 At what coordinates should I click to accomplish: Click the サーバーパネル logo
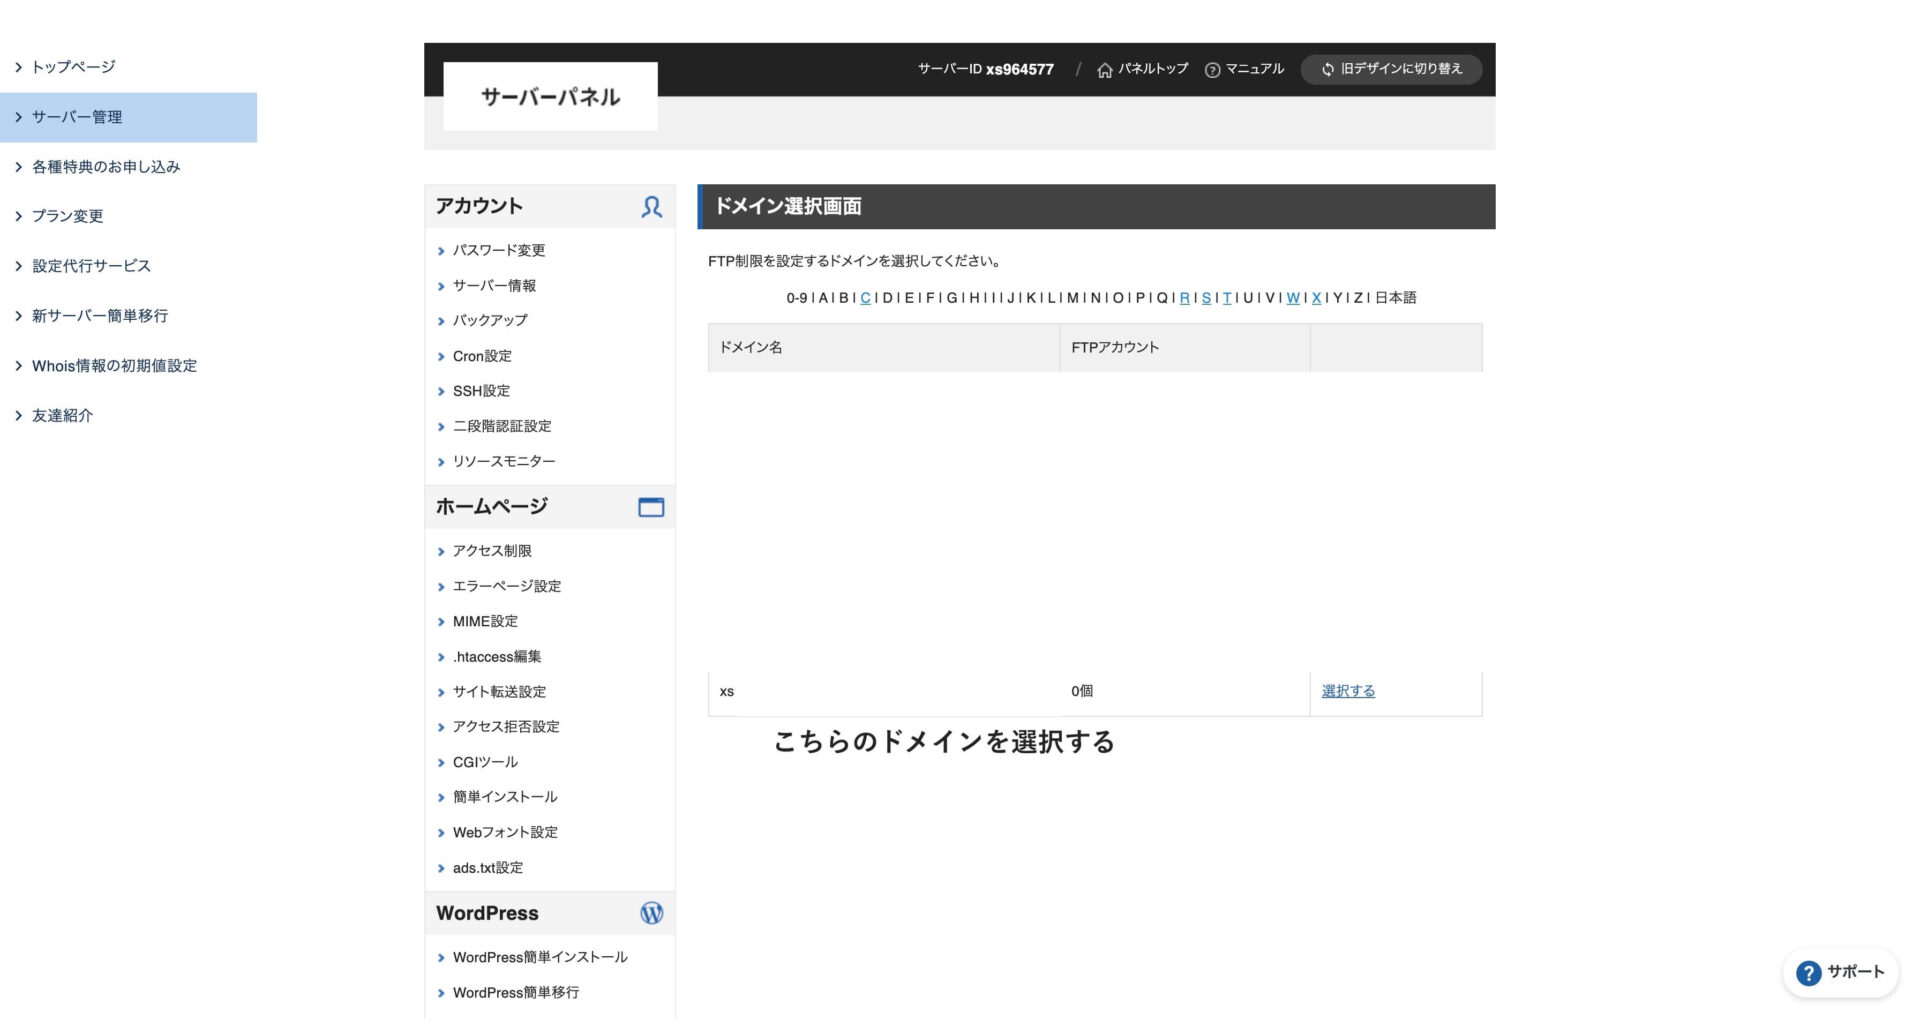point(551,97)
